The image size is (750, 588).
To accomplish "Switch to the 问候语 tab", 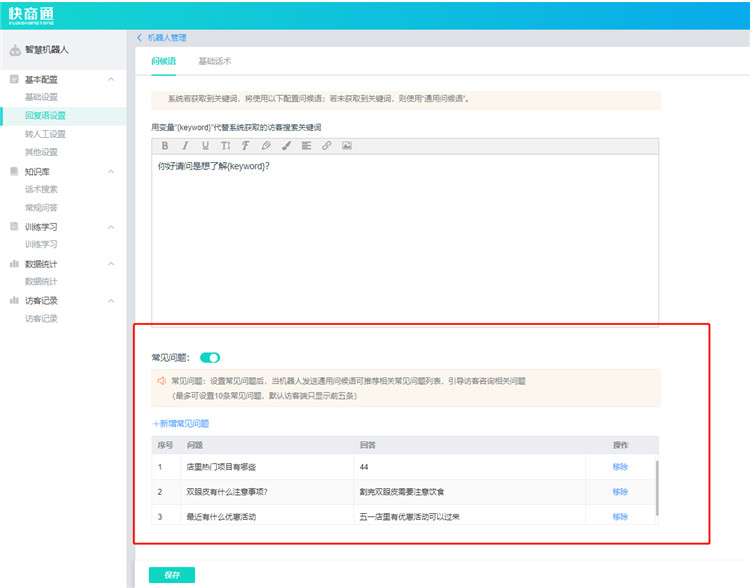I will [164, 61].
